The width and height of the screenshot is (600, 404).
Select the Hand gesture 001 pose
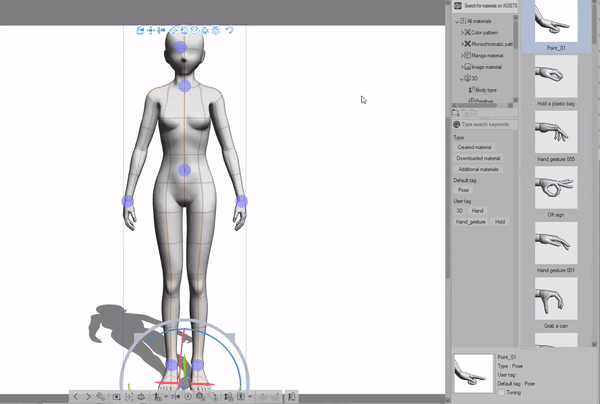[x=556, y=243]
